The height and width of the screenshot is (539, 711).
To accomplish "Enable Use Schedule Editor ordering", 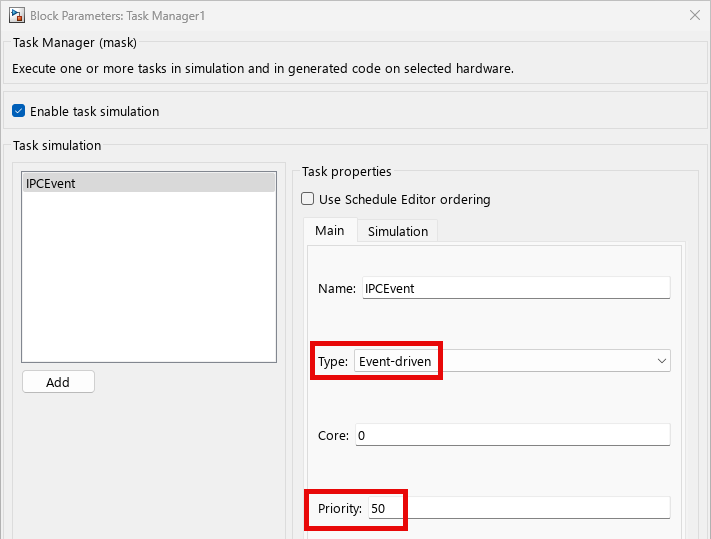I will tap(307, 199).
